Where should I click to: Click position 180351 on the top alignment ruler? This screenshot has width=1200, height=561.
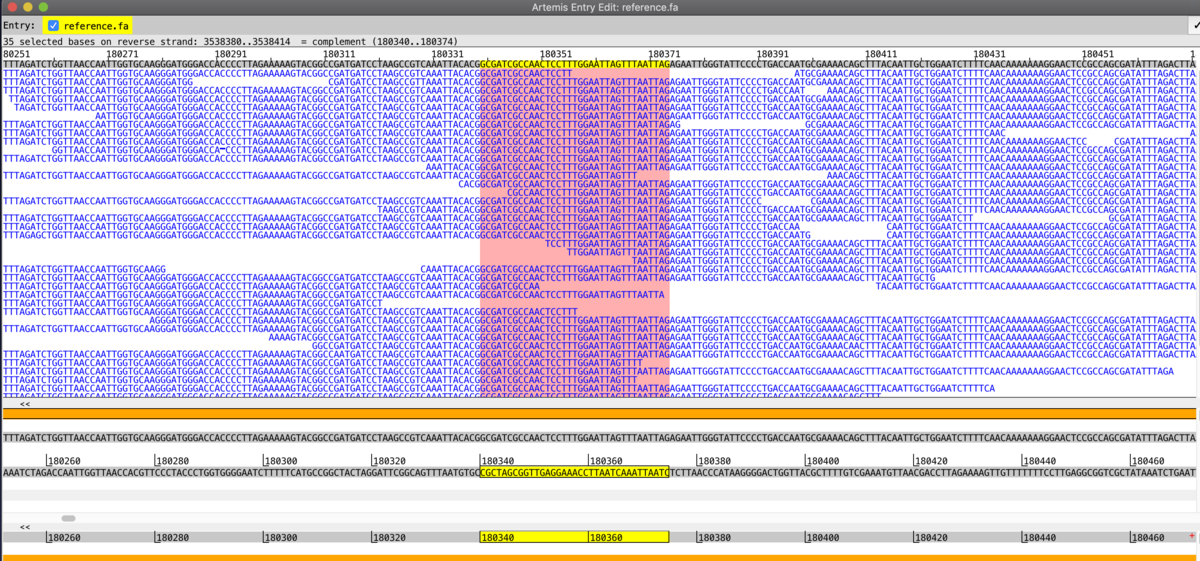click(556, 54)
